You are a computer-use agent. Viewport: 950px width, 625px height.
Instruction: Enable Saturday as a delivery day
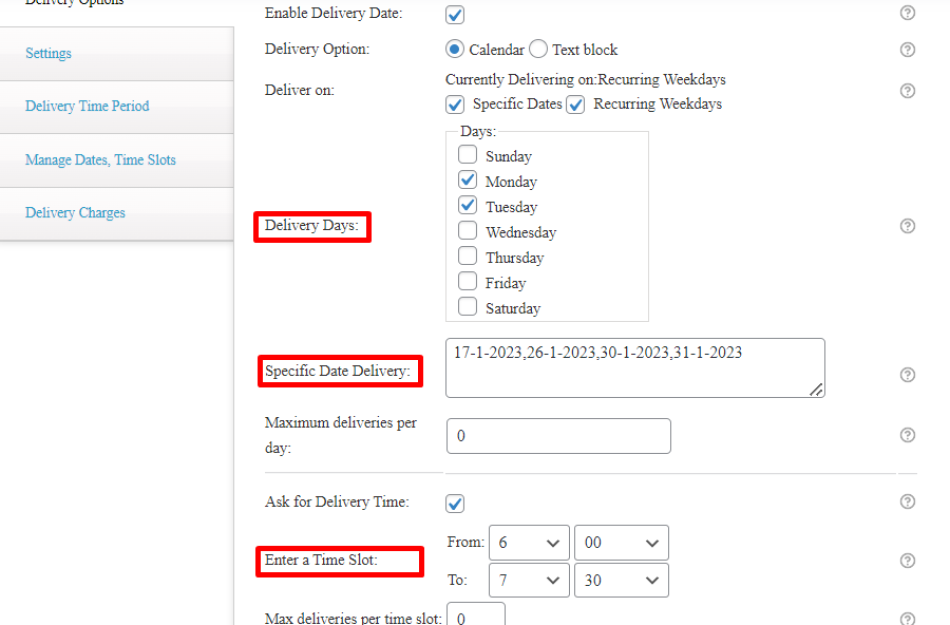(x=467, y=307)
